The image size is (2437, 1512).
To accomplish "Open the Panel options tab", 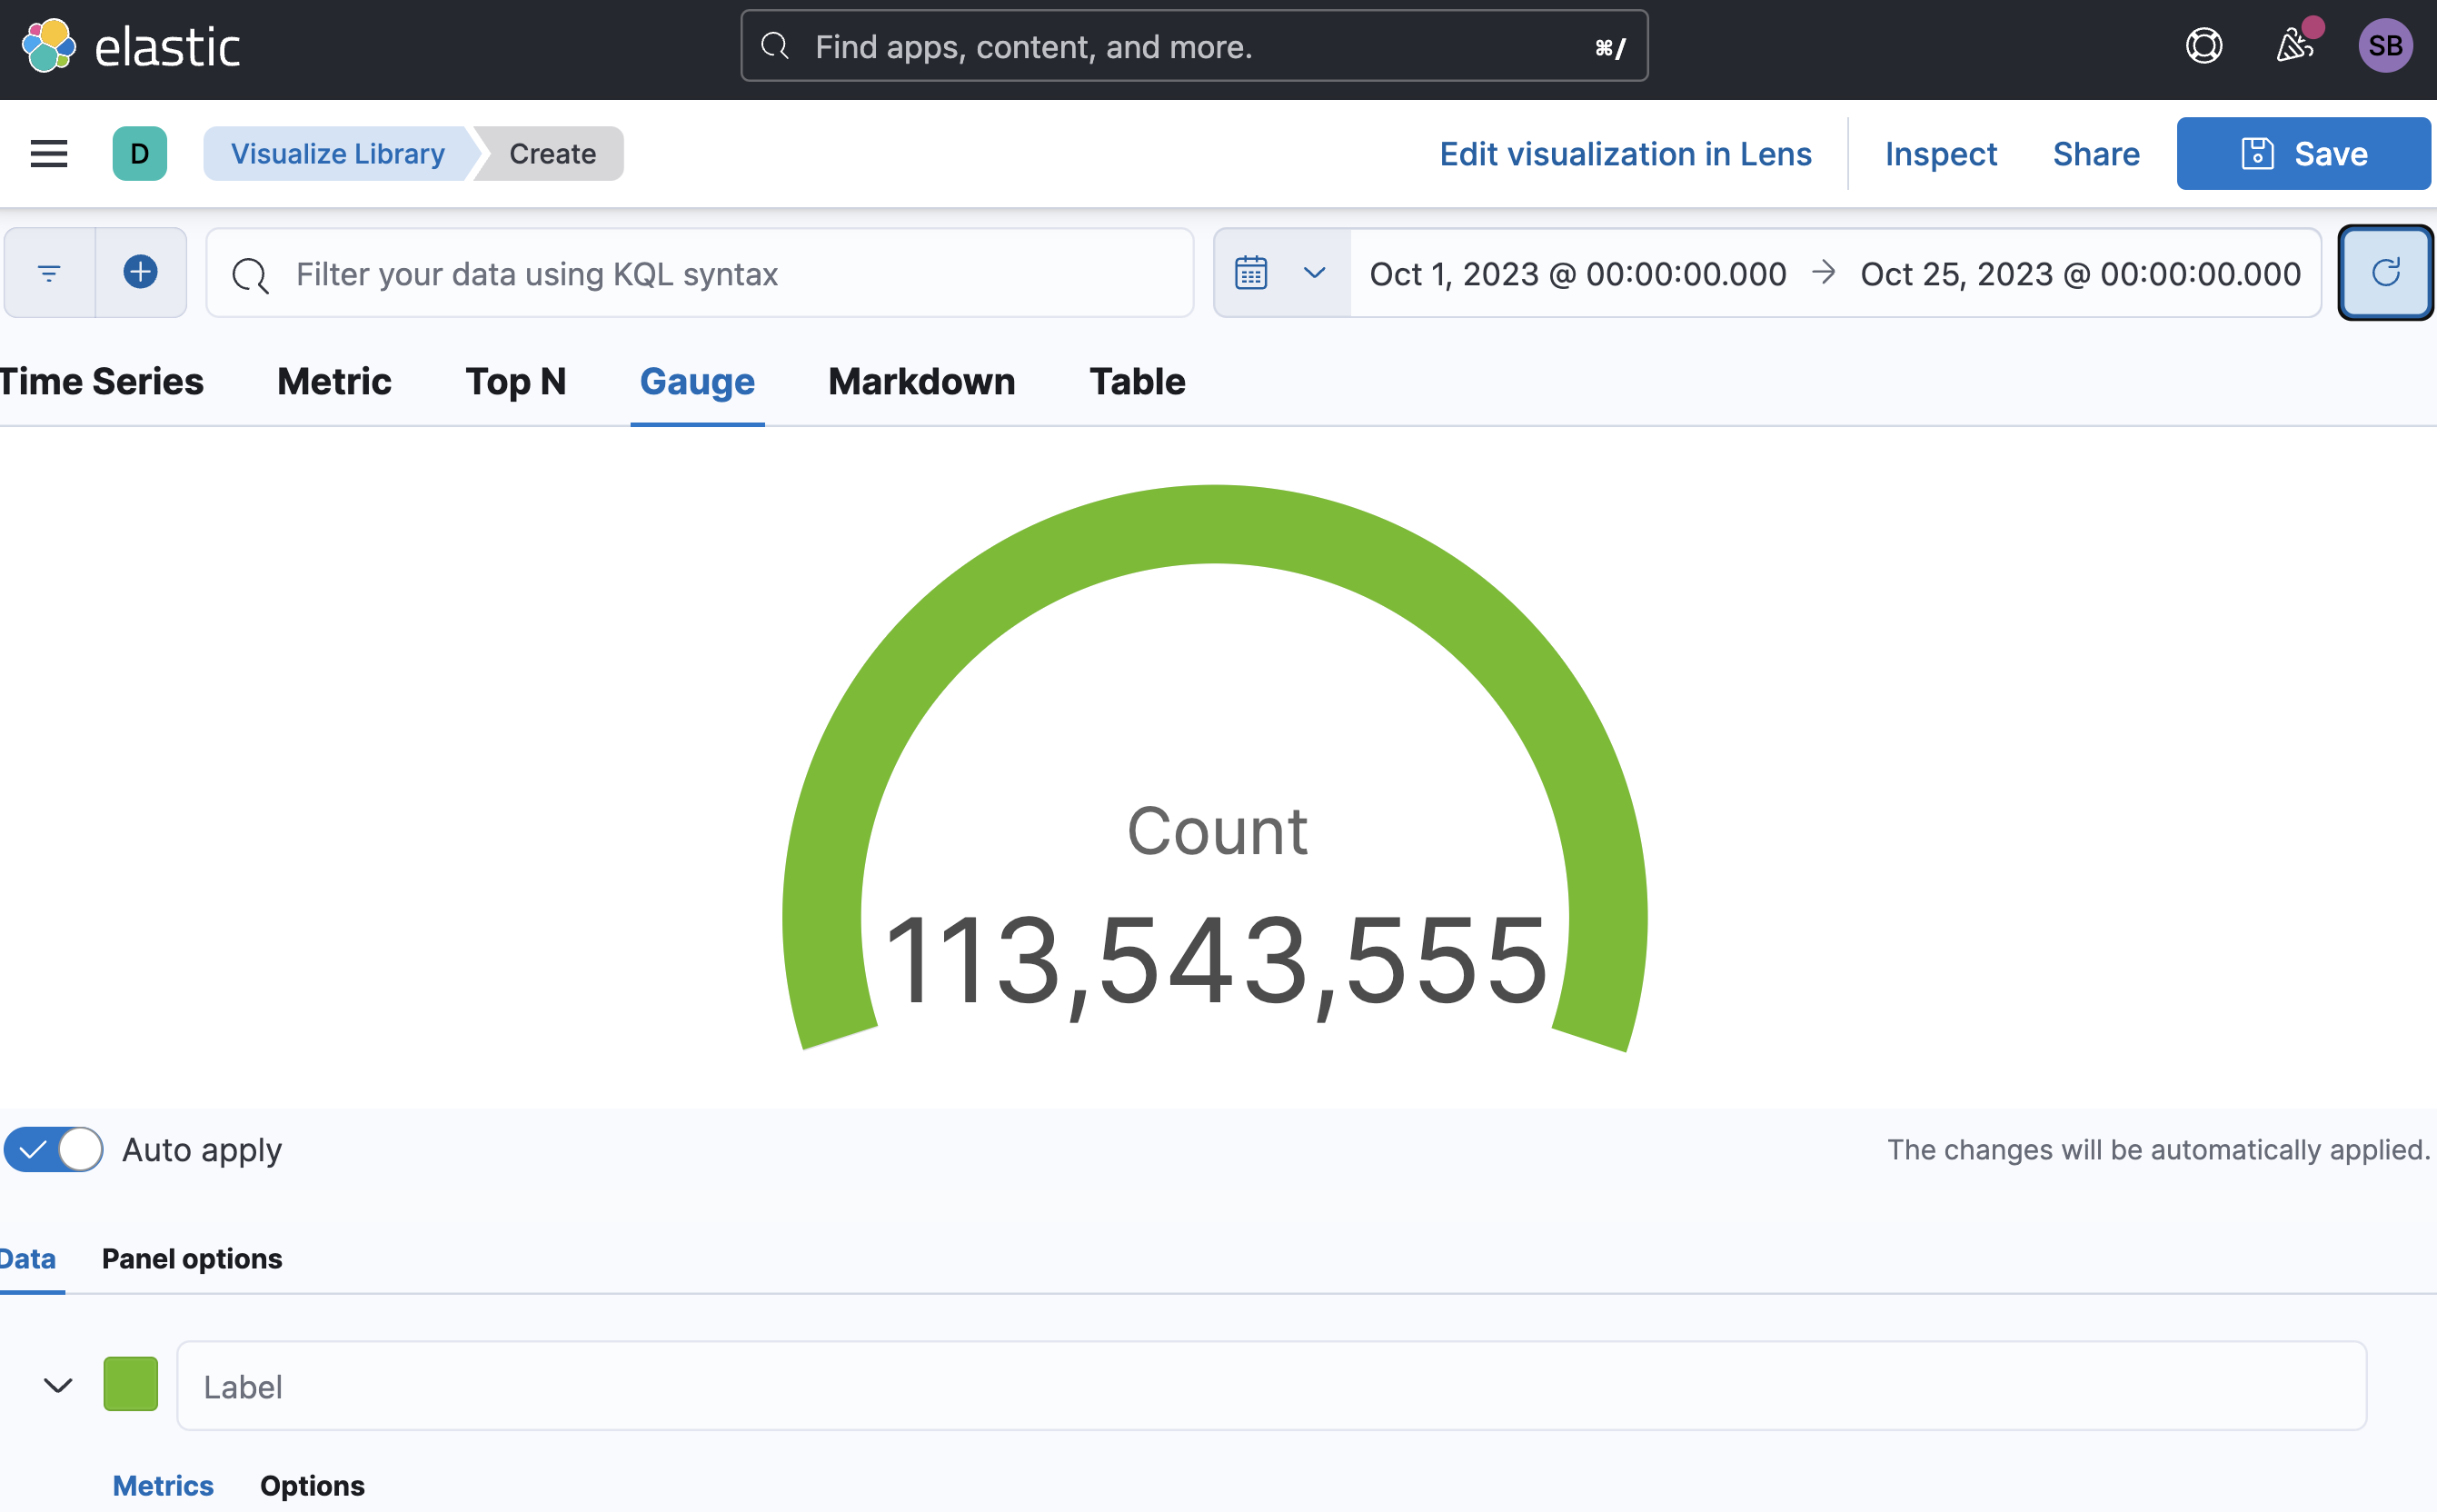I will [192, 1259].
